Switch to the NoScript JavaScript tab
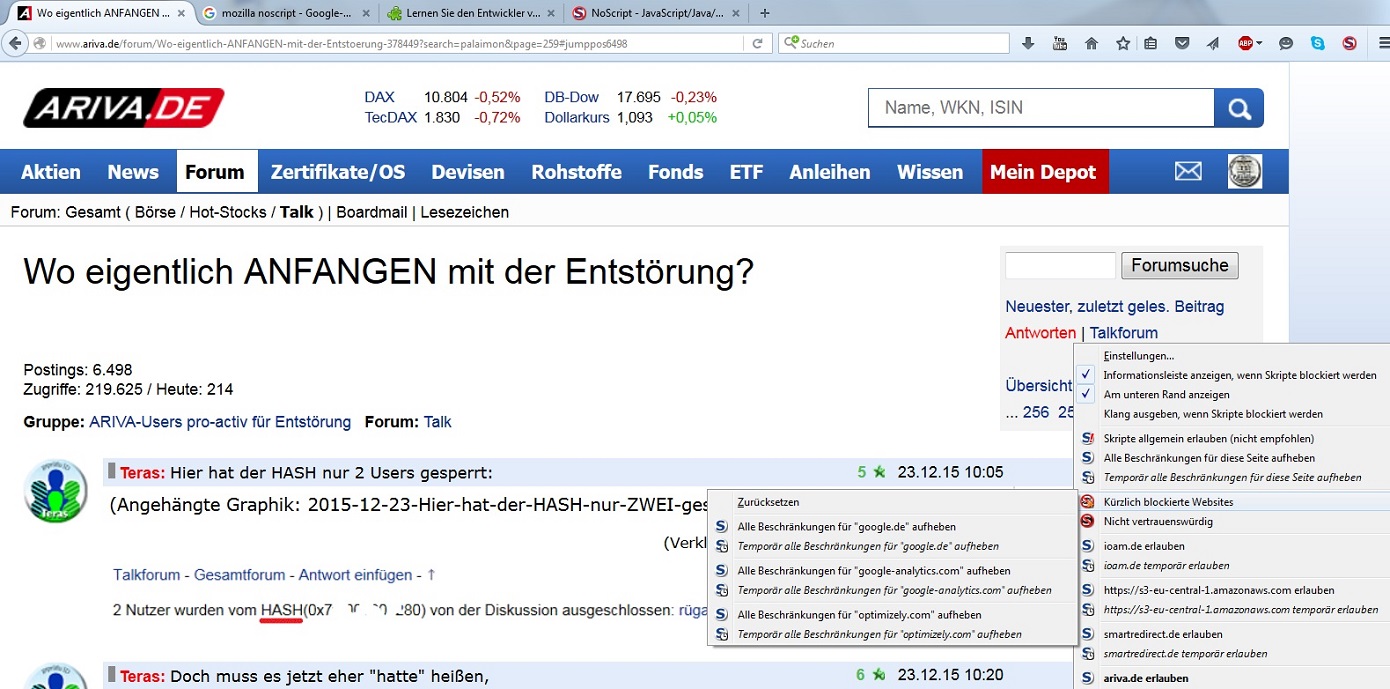Image resolution: width=1390 pixels, height=689 pixels. pos(657,13)
